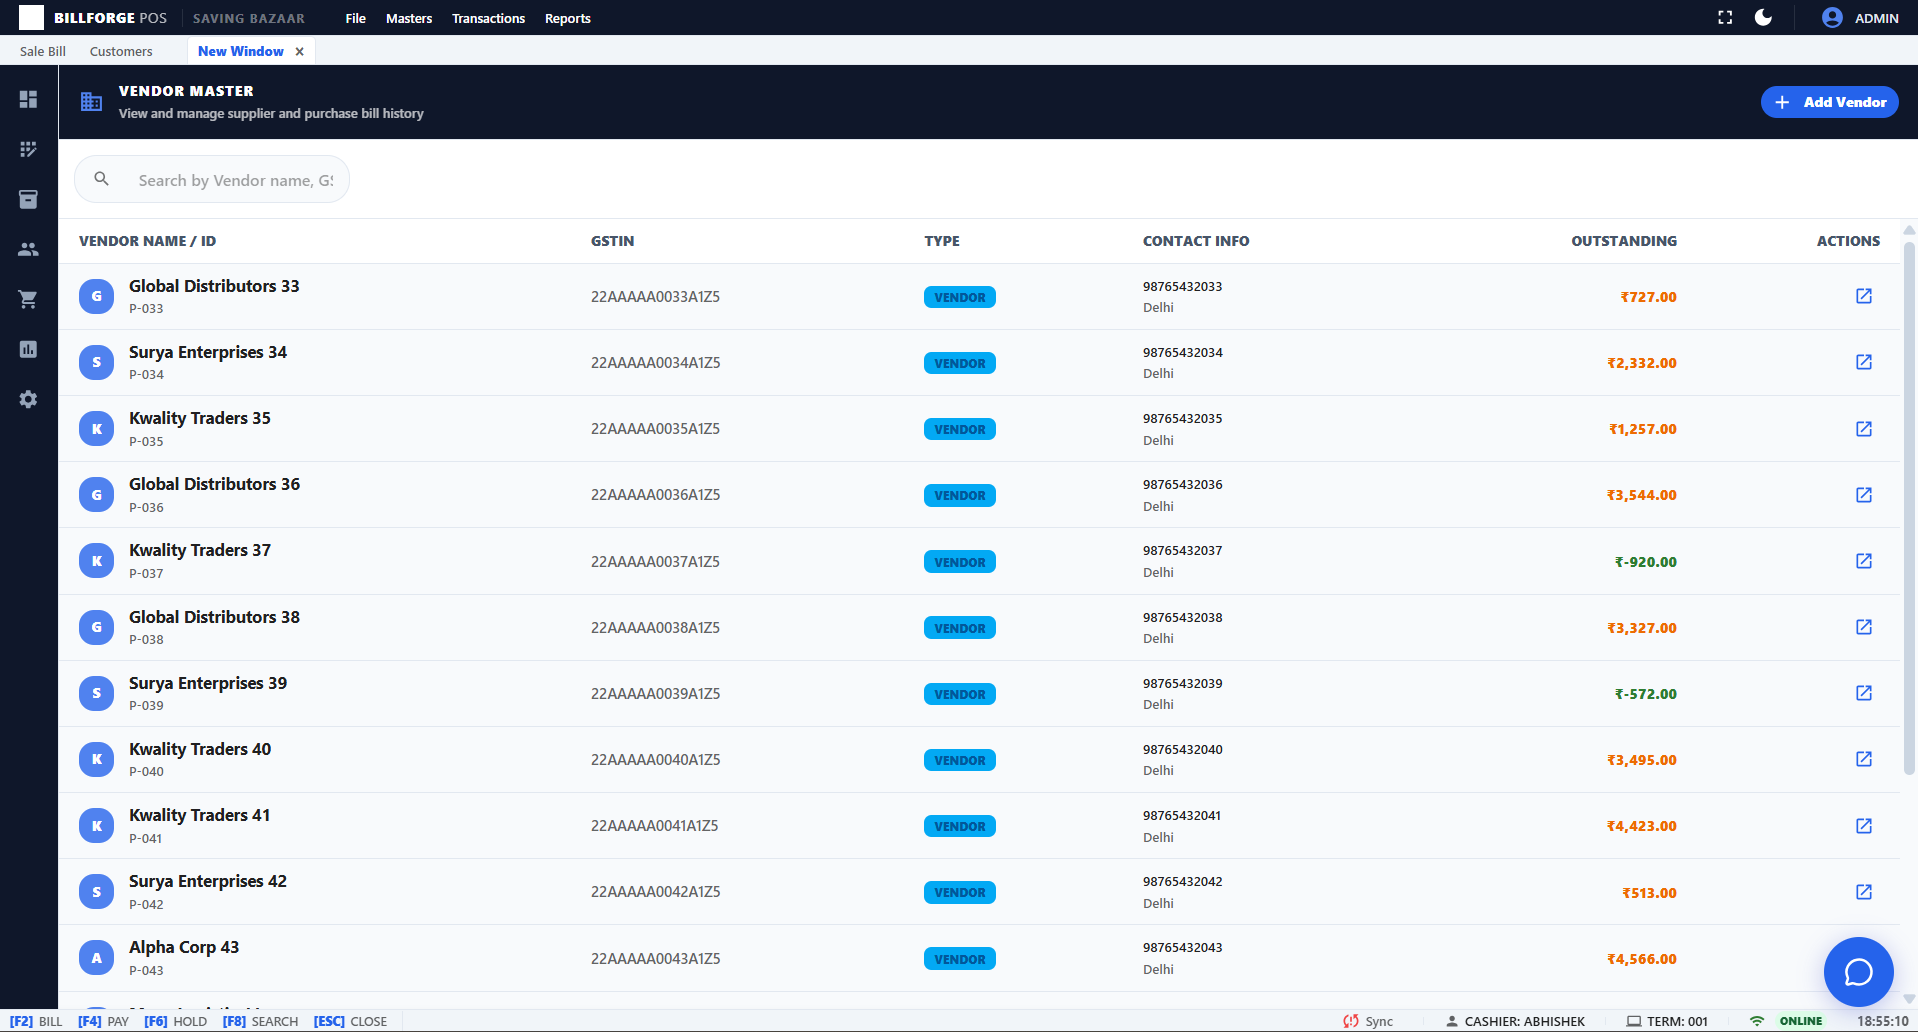Open the settings gear icon in sidebar
The image size is (1918, 1032).
click(28, 399)
